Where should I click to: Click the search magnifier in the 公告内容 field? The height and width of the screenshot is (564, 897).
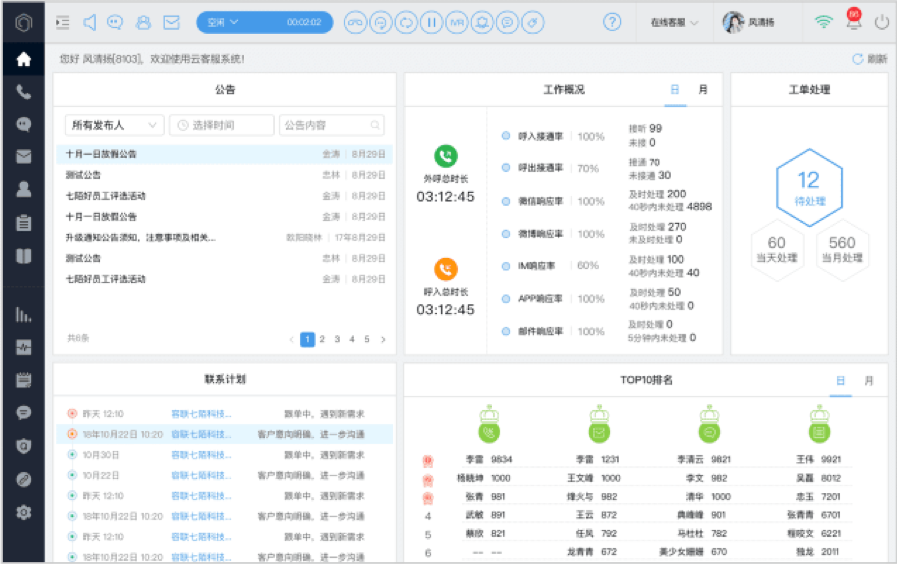coord(375,125)
